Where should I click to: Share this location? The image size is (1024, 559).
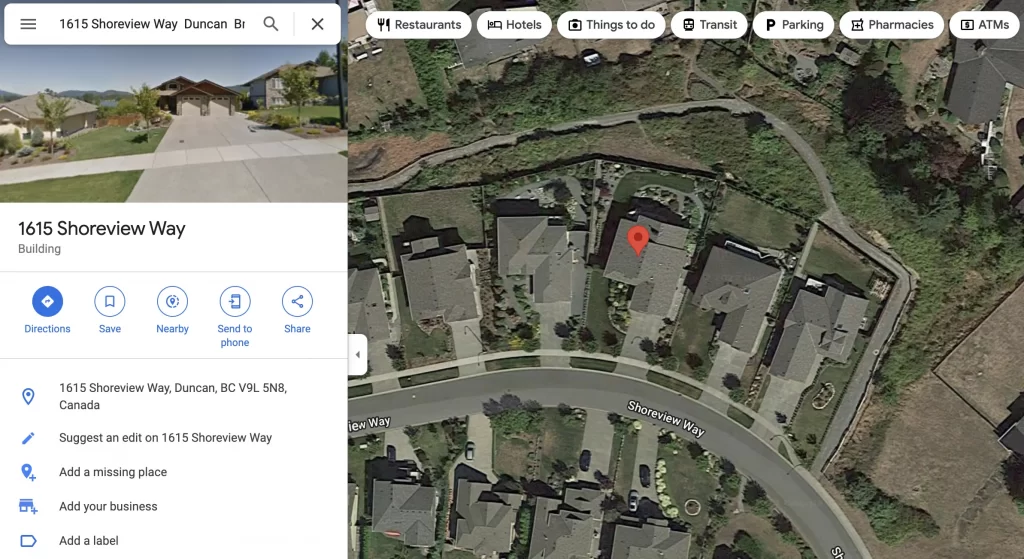coord(297,310)
